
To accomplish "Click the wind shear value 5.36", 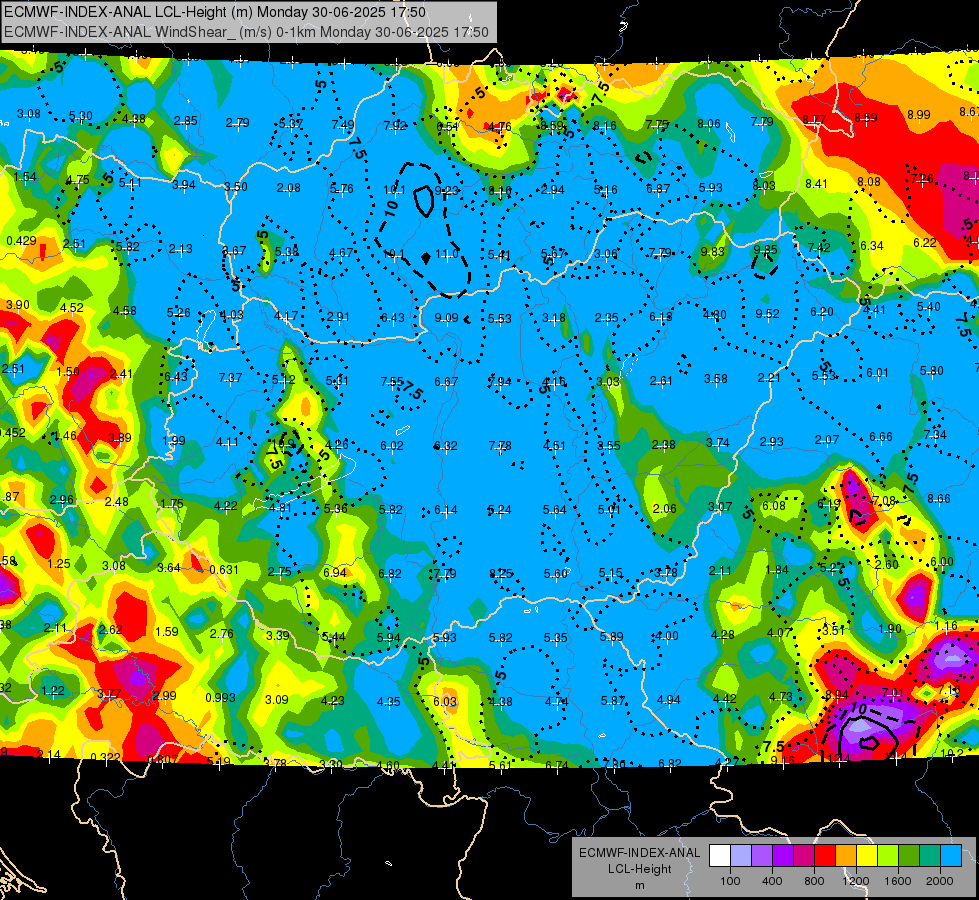I will (336, 508).
